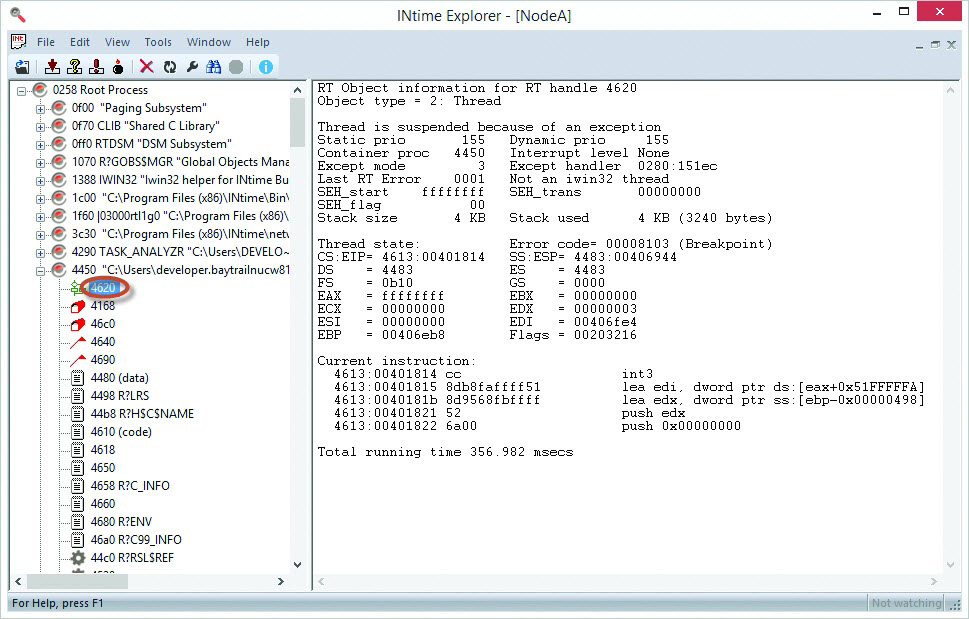The width and height of the screenshot is (969, 619).
Task: Select object 4618 in the tree
Action: [103, 450]
